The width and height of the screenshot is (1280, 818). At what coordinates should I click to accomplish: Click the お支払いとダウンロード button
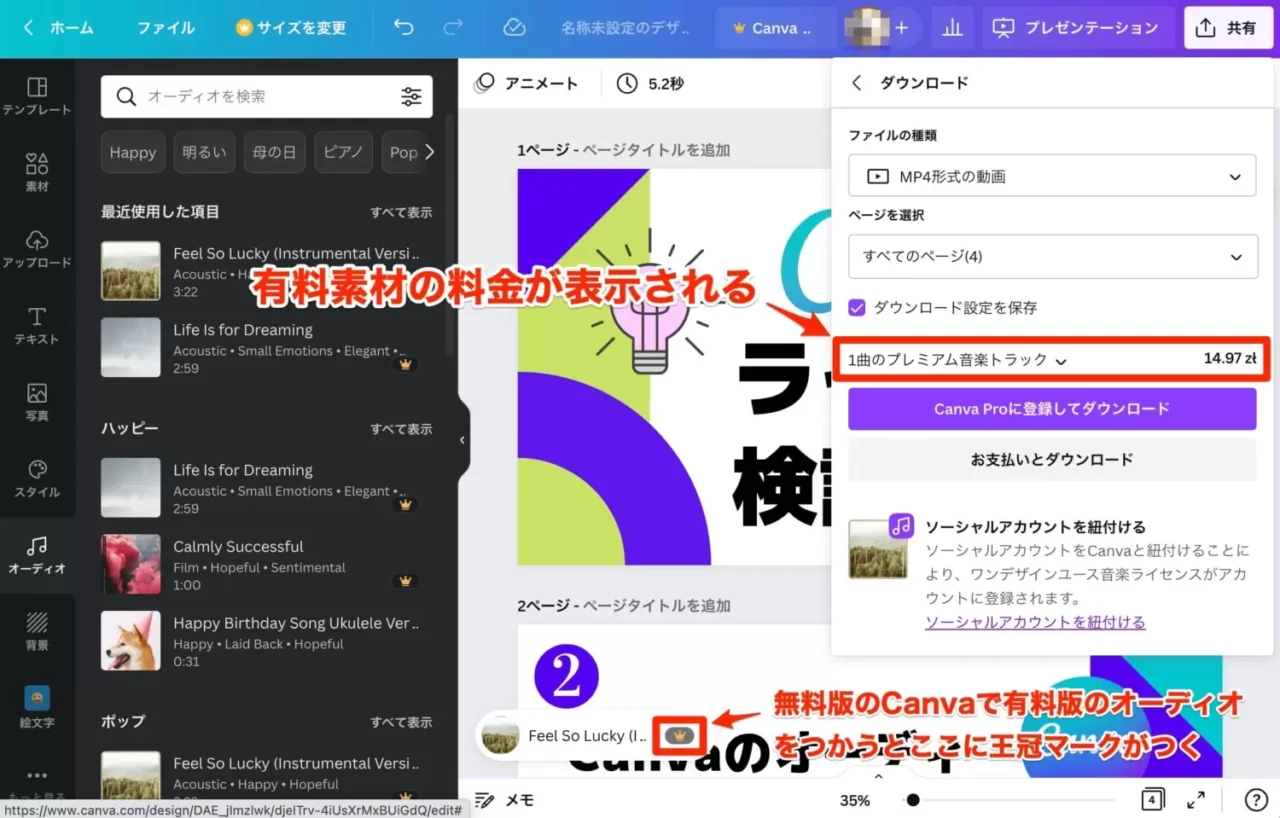coord(1052,460)
